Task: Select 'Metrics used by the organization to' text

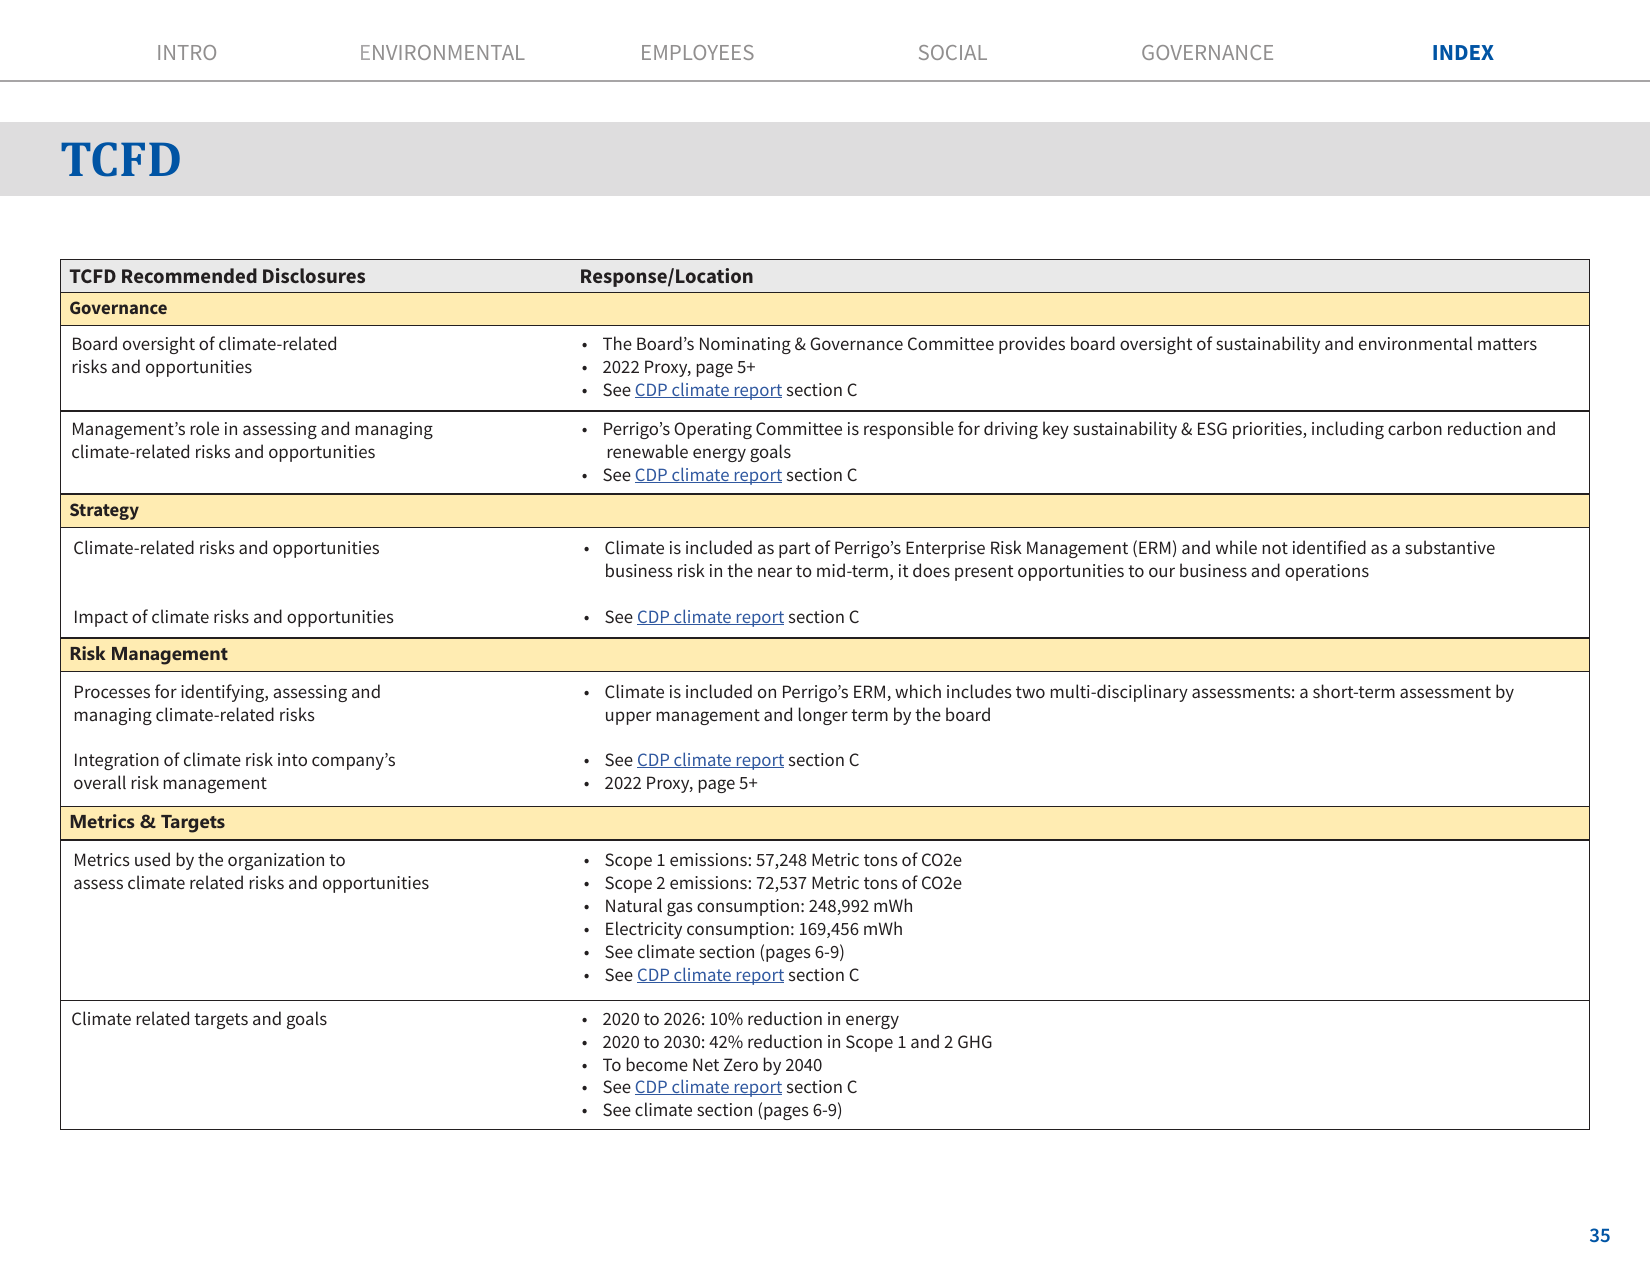Action: [209, 860]
